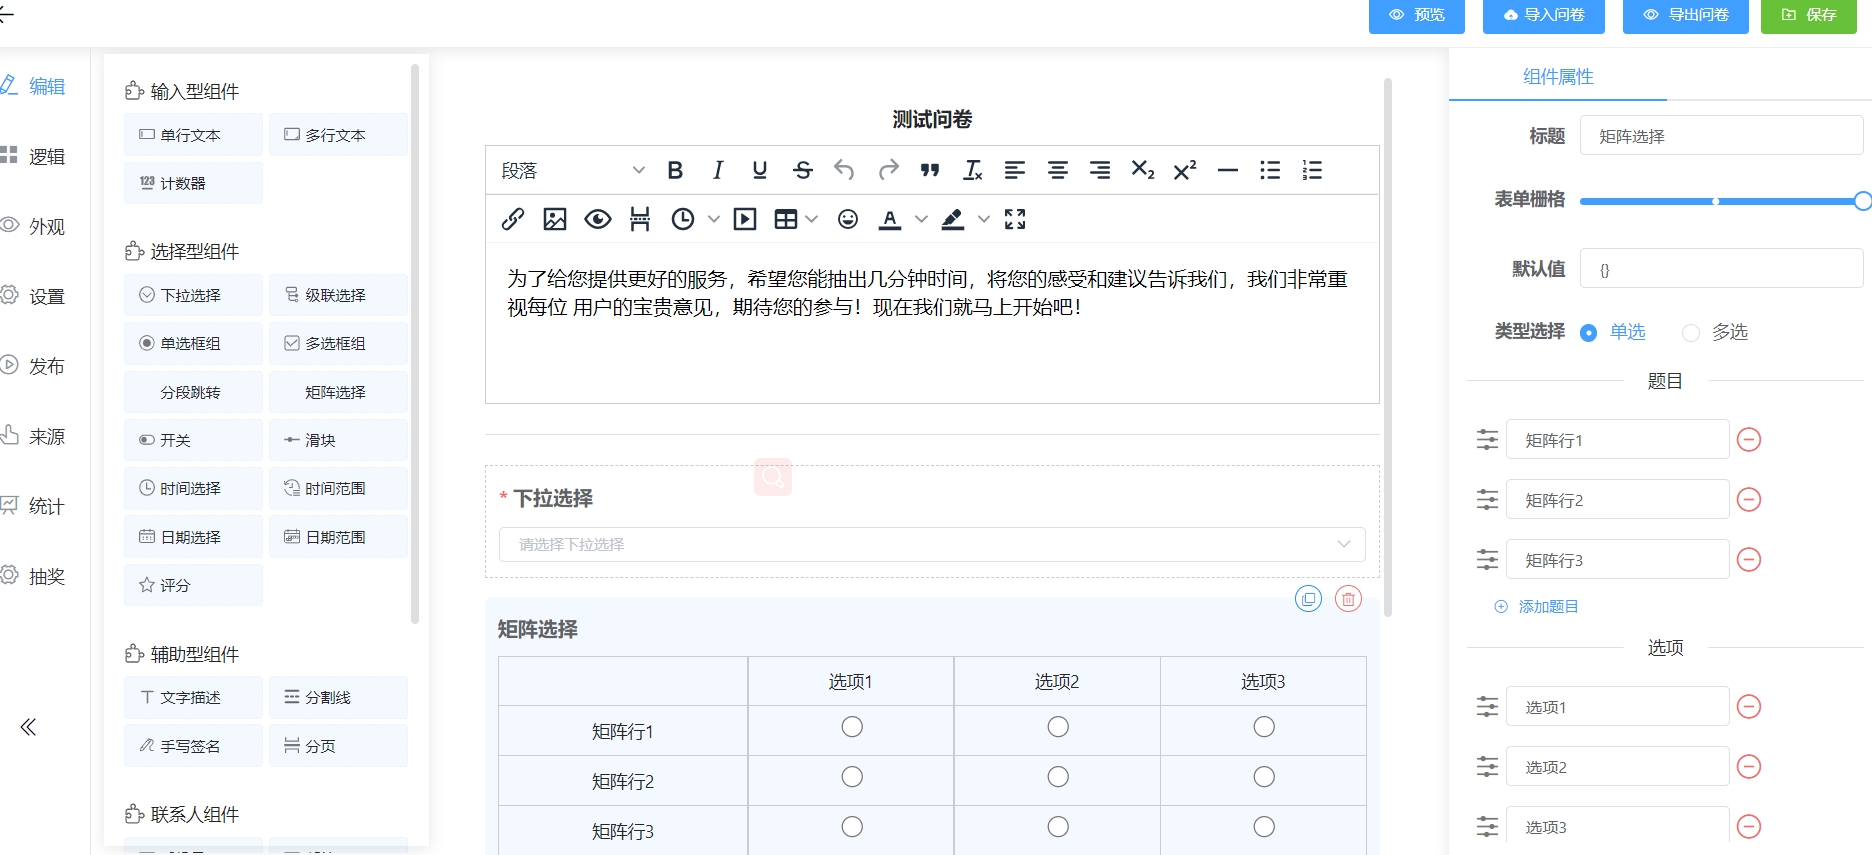Open 发布 sidebar section
Viewport: 1872px width, 855px height.
point(33,366)
